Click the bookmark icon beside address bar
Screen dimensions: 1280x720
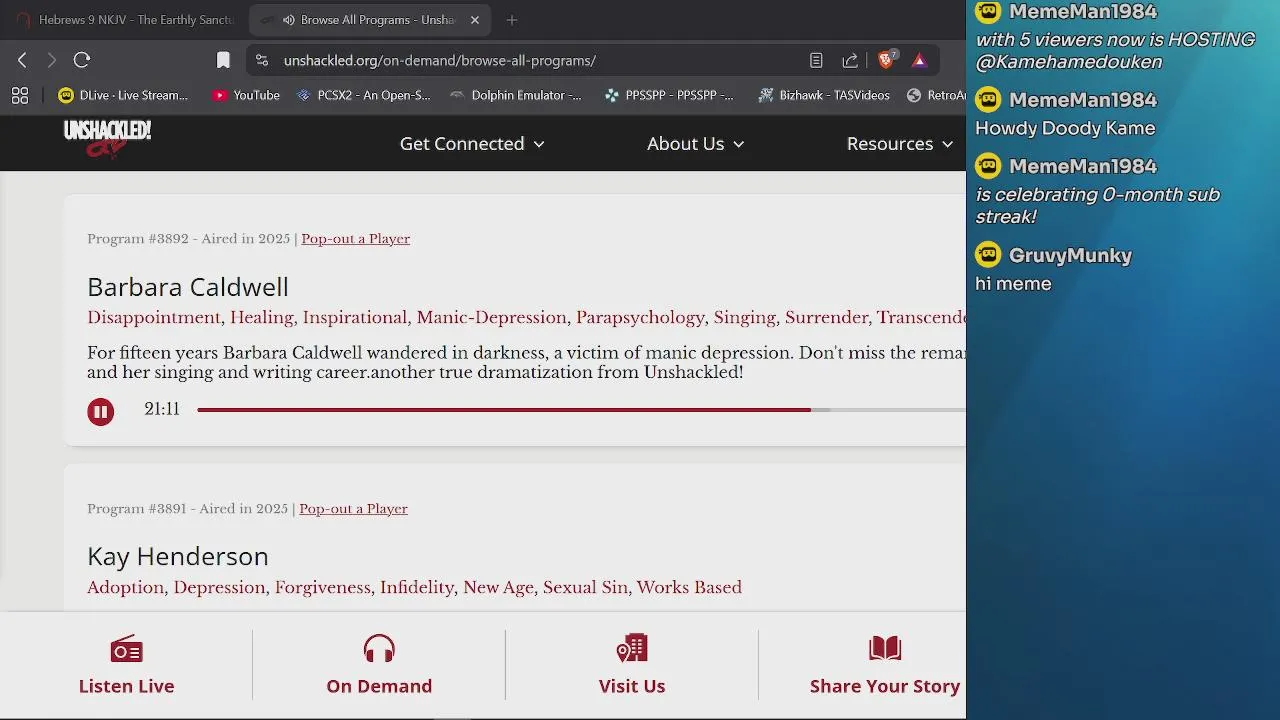pos(223,60)
